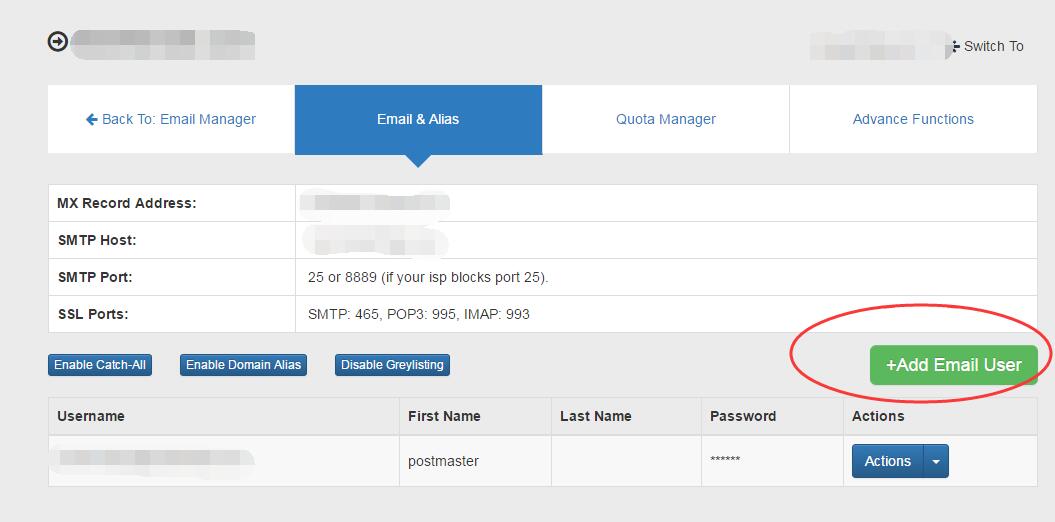Image resolution: width=1055 pixels, height=522 pixels.
Task: Click the Switch To sitemap icon
Action: click(x=955, y=46)
